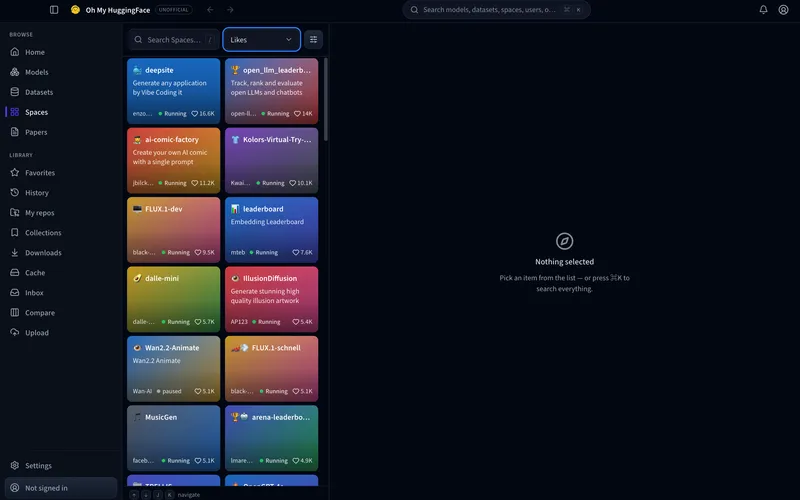The width and height of the screenshot is (800, 500).
Task: Click the Compare columns icon
Action: pos(15,312)
